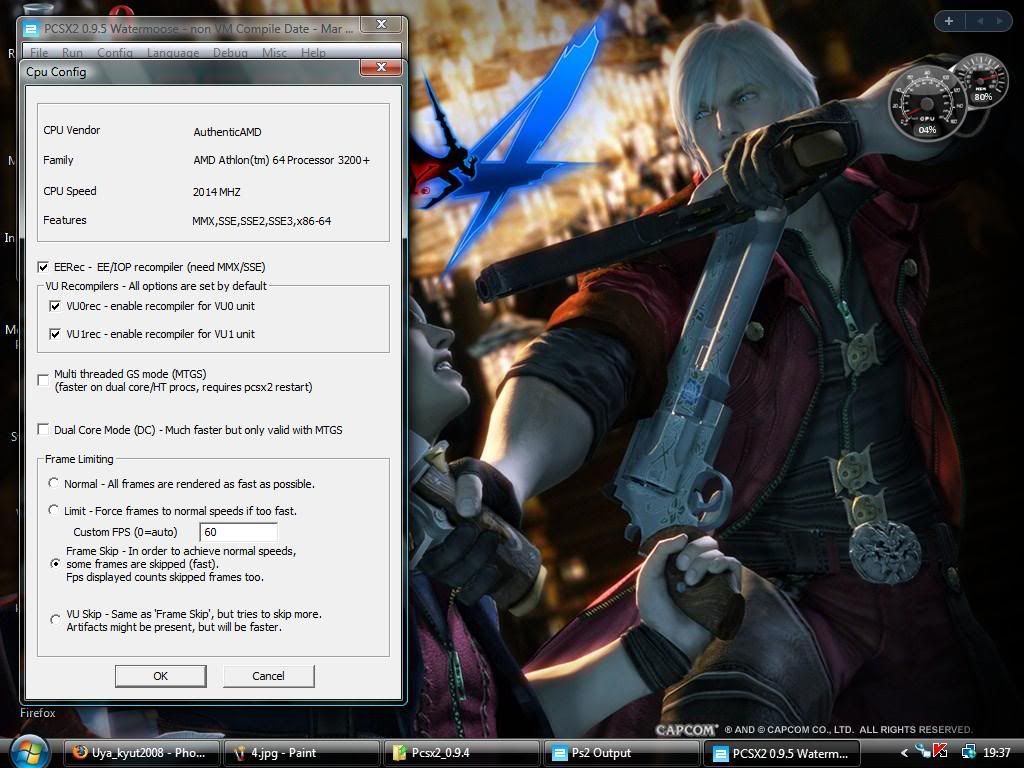Enable Multi threaded GS mode (MTGS)
The width and height of the screenshot is (1024, 768).
[43, 380]
